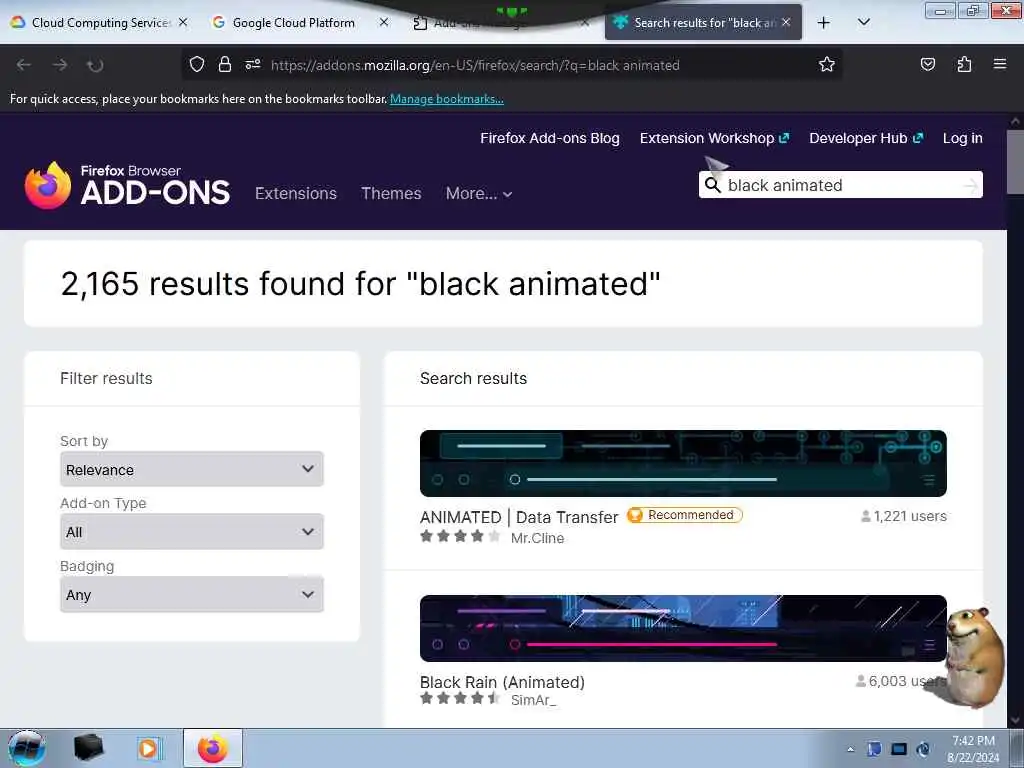This screenshot has width=1024, height=768.
Task: Expand the More… menu
Action: pyautogui.click(x=479, y=193)
